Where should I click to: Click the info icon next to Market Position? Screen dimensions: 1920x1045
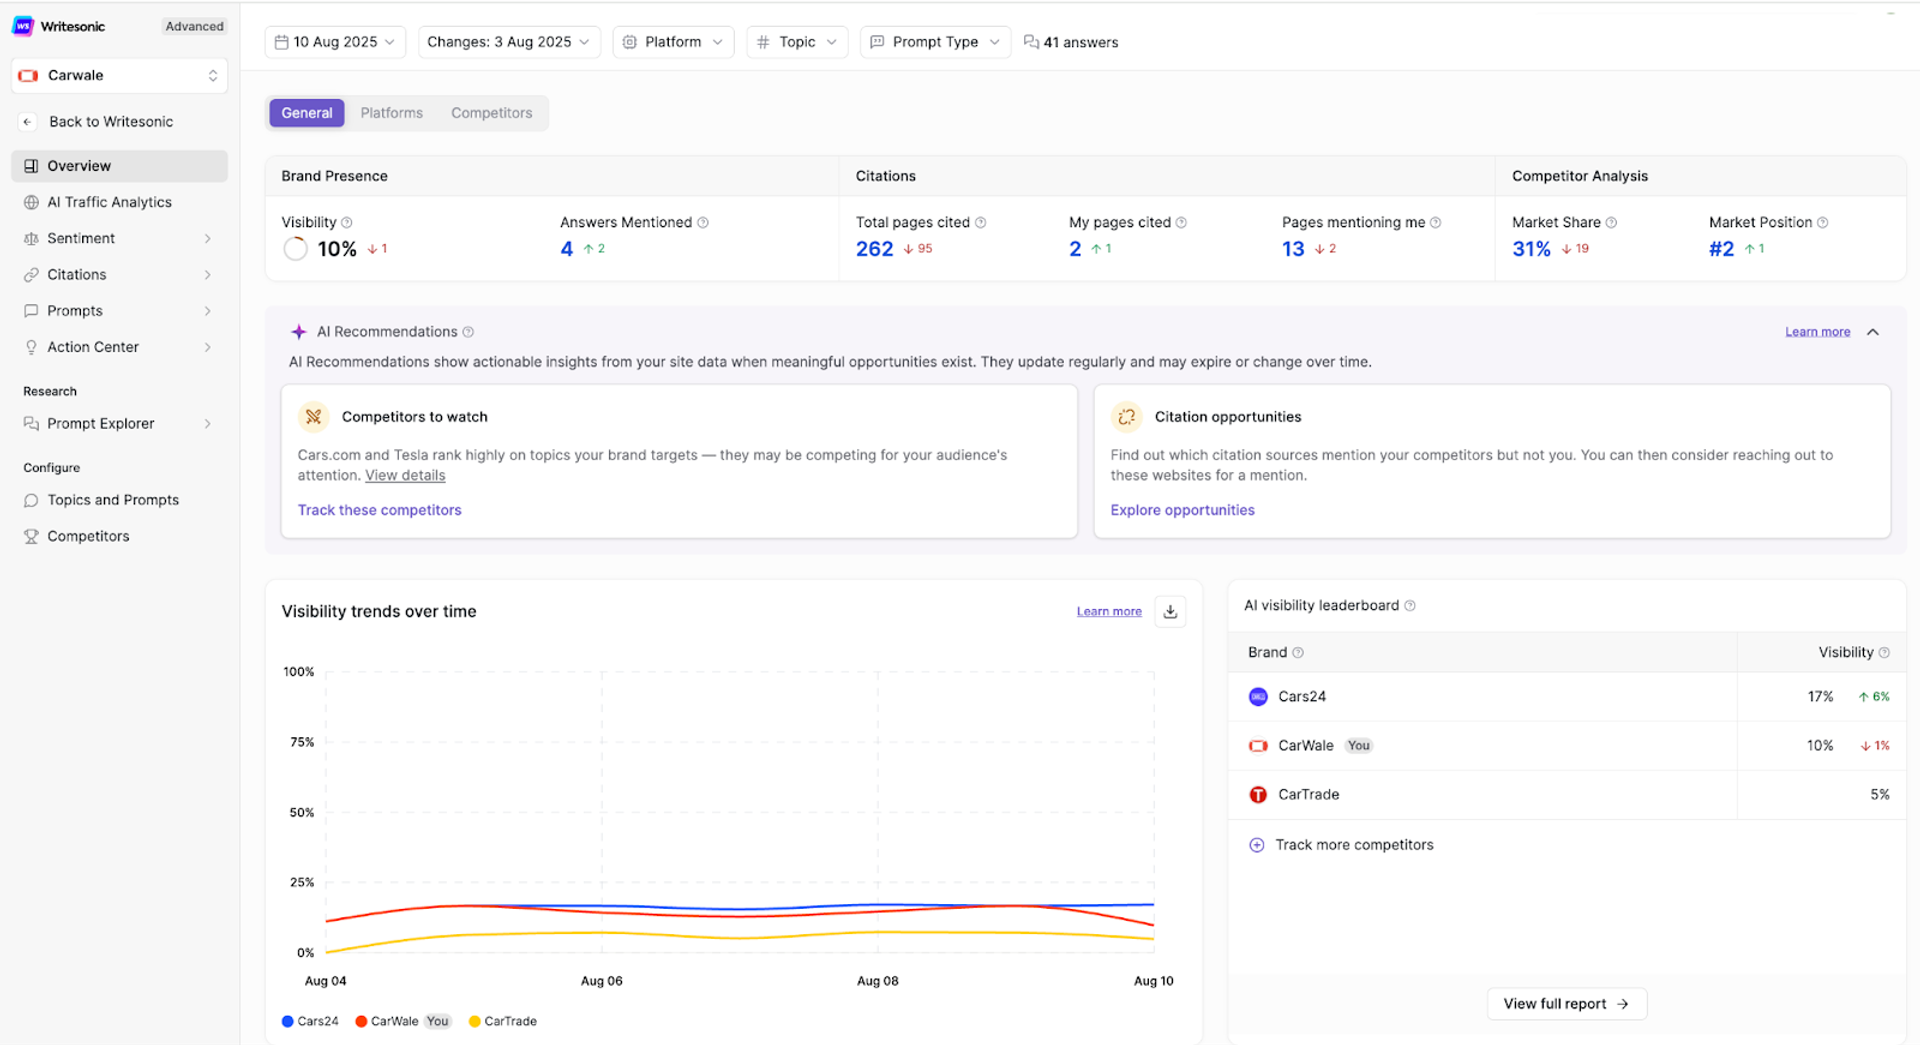click(x=1823, y=223)
